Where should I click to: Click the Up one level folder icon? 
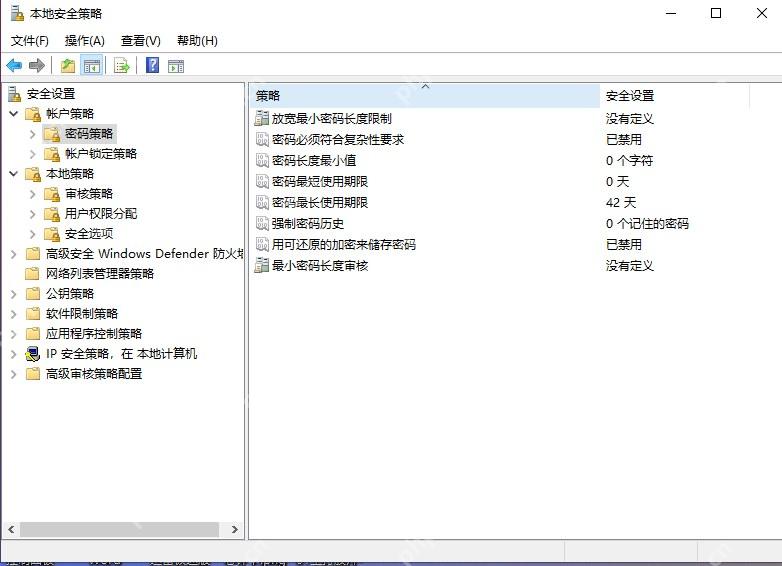[68, 65]
